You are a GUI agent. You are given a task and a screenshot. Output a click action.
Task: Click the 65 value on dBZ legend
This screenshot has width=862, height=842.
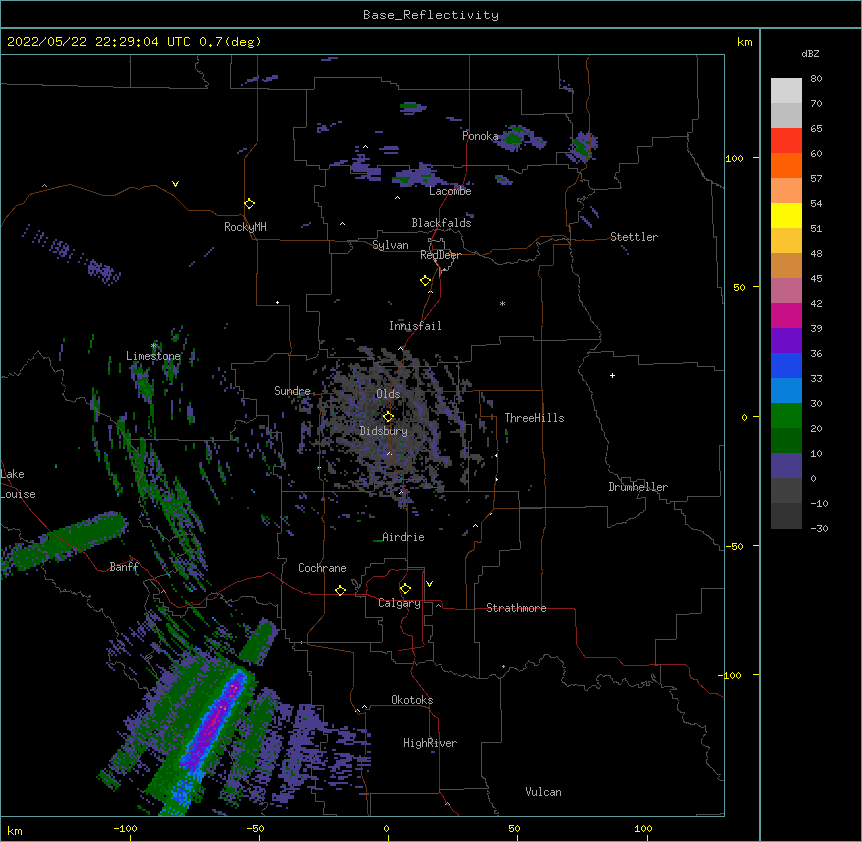point(816,129)
